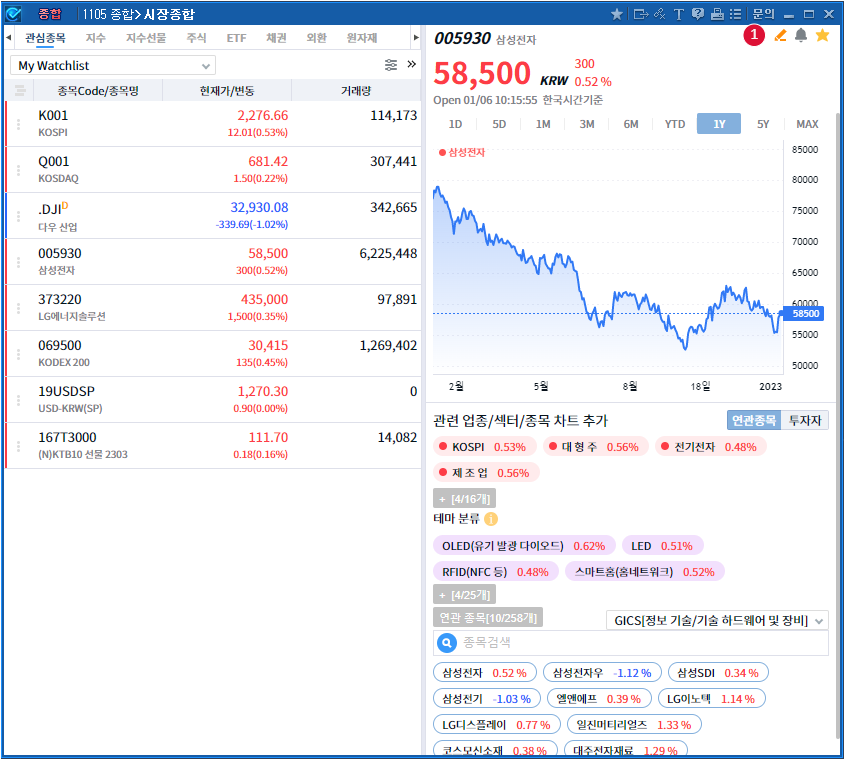Select the 5Y chart period tab

[x=763, y=124]
